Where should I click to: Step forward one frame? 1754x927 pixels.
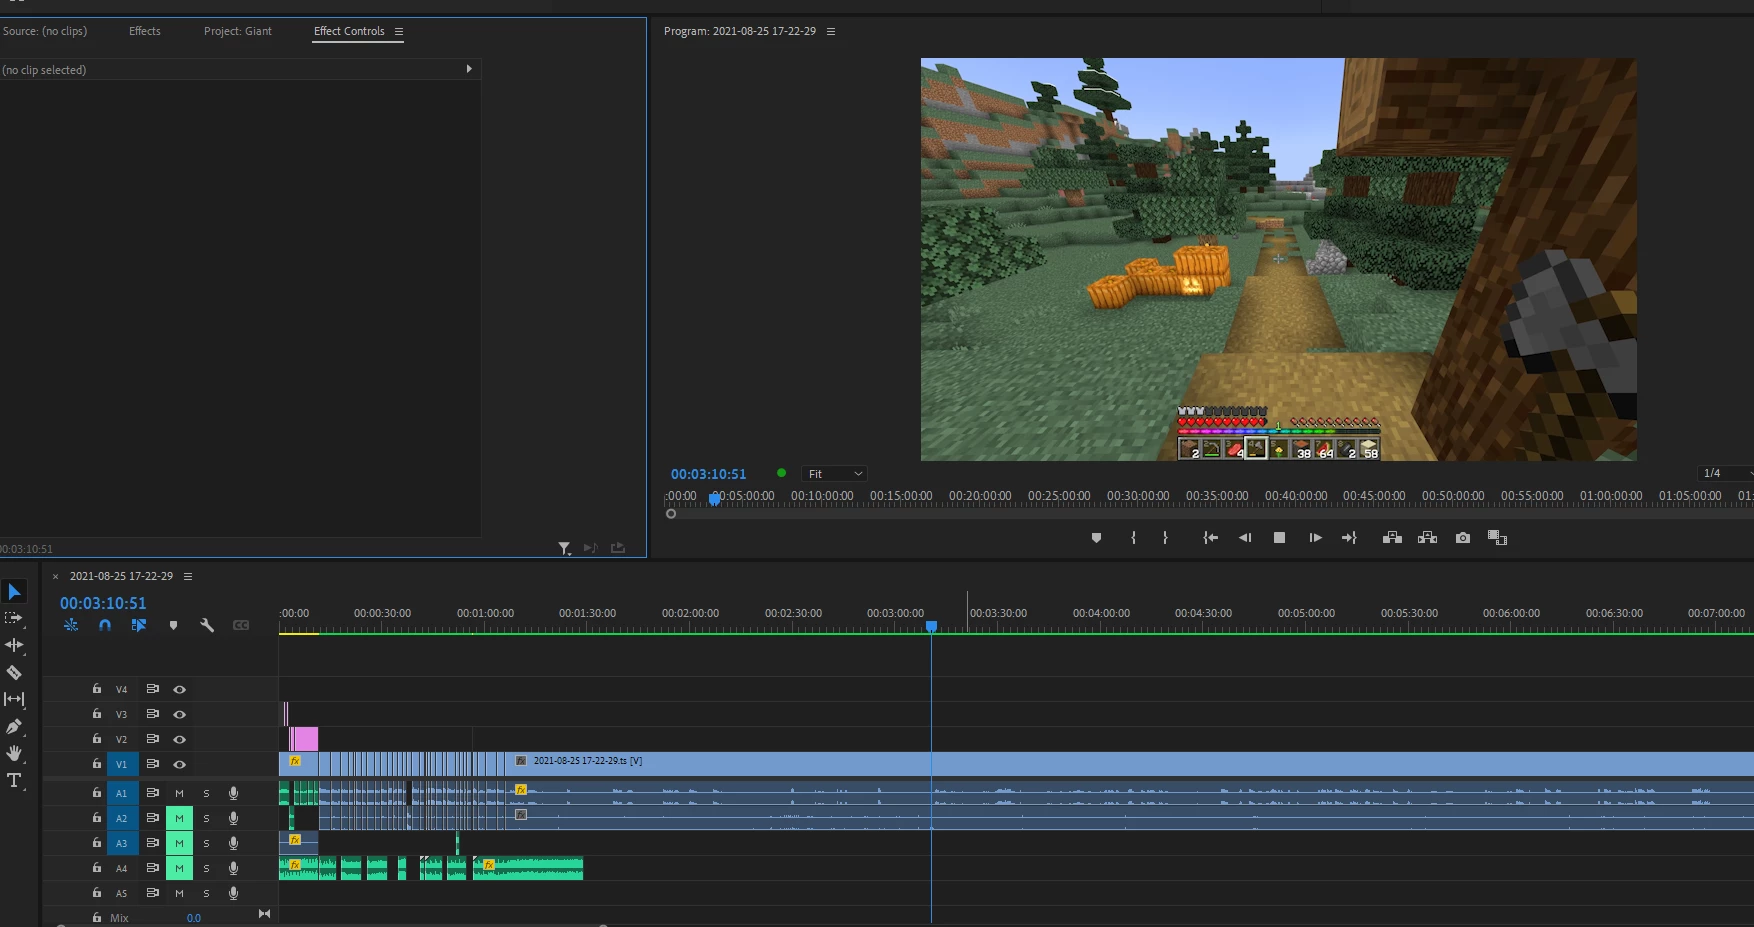click(1315, 538)
